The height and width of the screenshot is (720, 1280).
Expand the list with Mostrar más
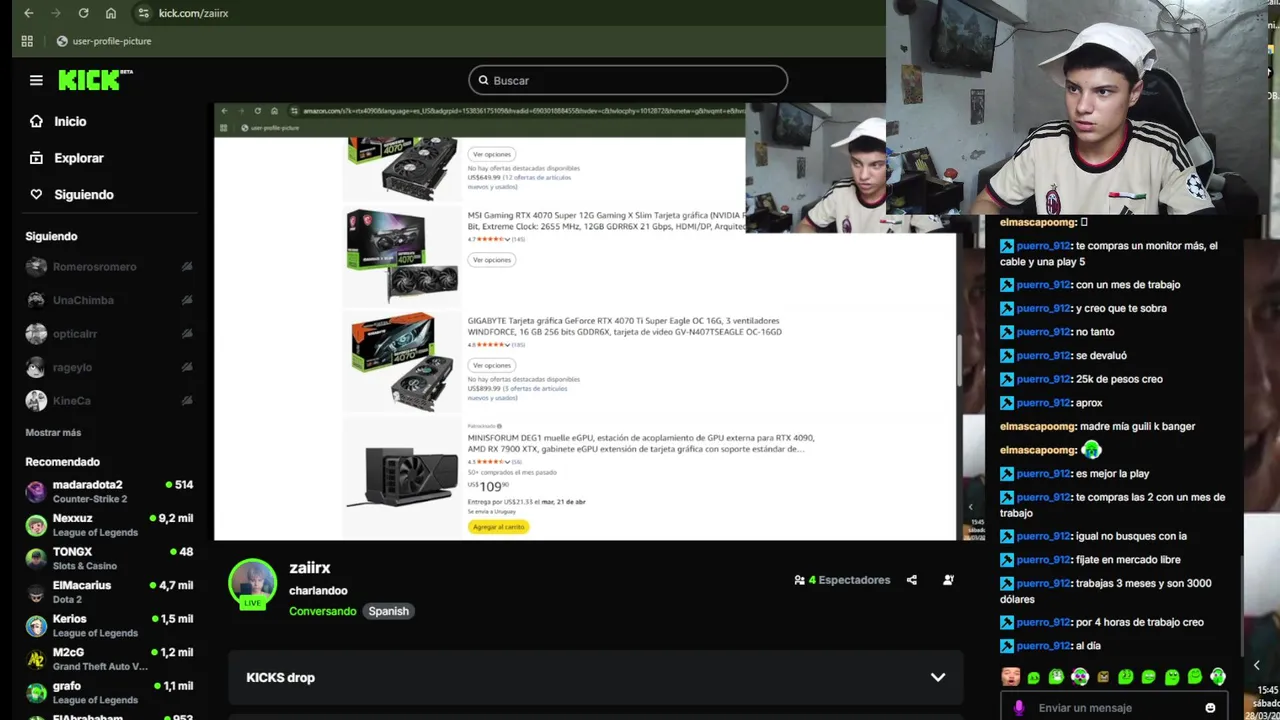(x=53, y=433)
